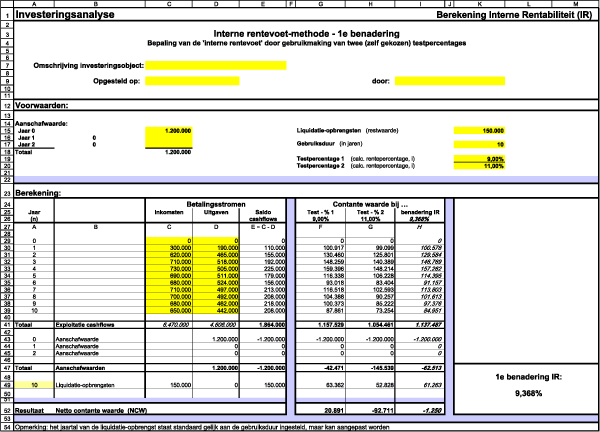Select the NCW benadering IR result -1.250
The height and width of the screenshot is (432, 600).
pos(420,410)
